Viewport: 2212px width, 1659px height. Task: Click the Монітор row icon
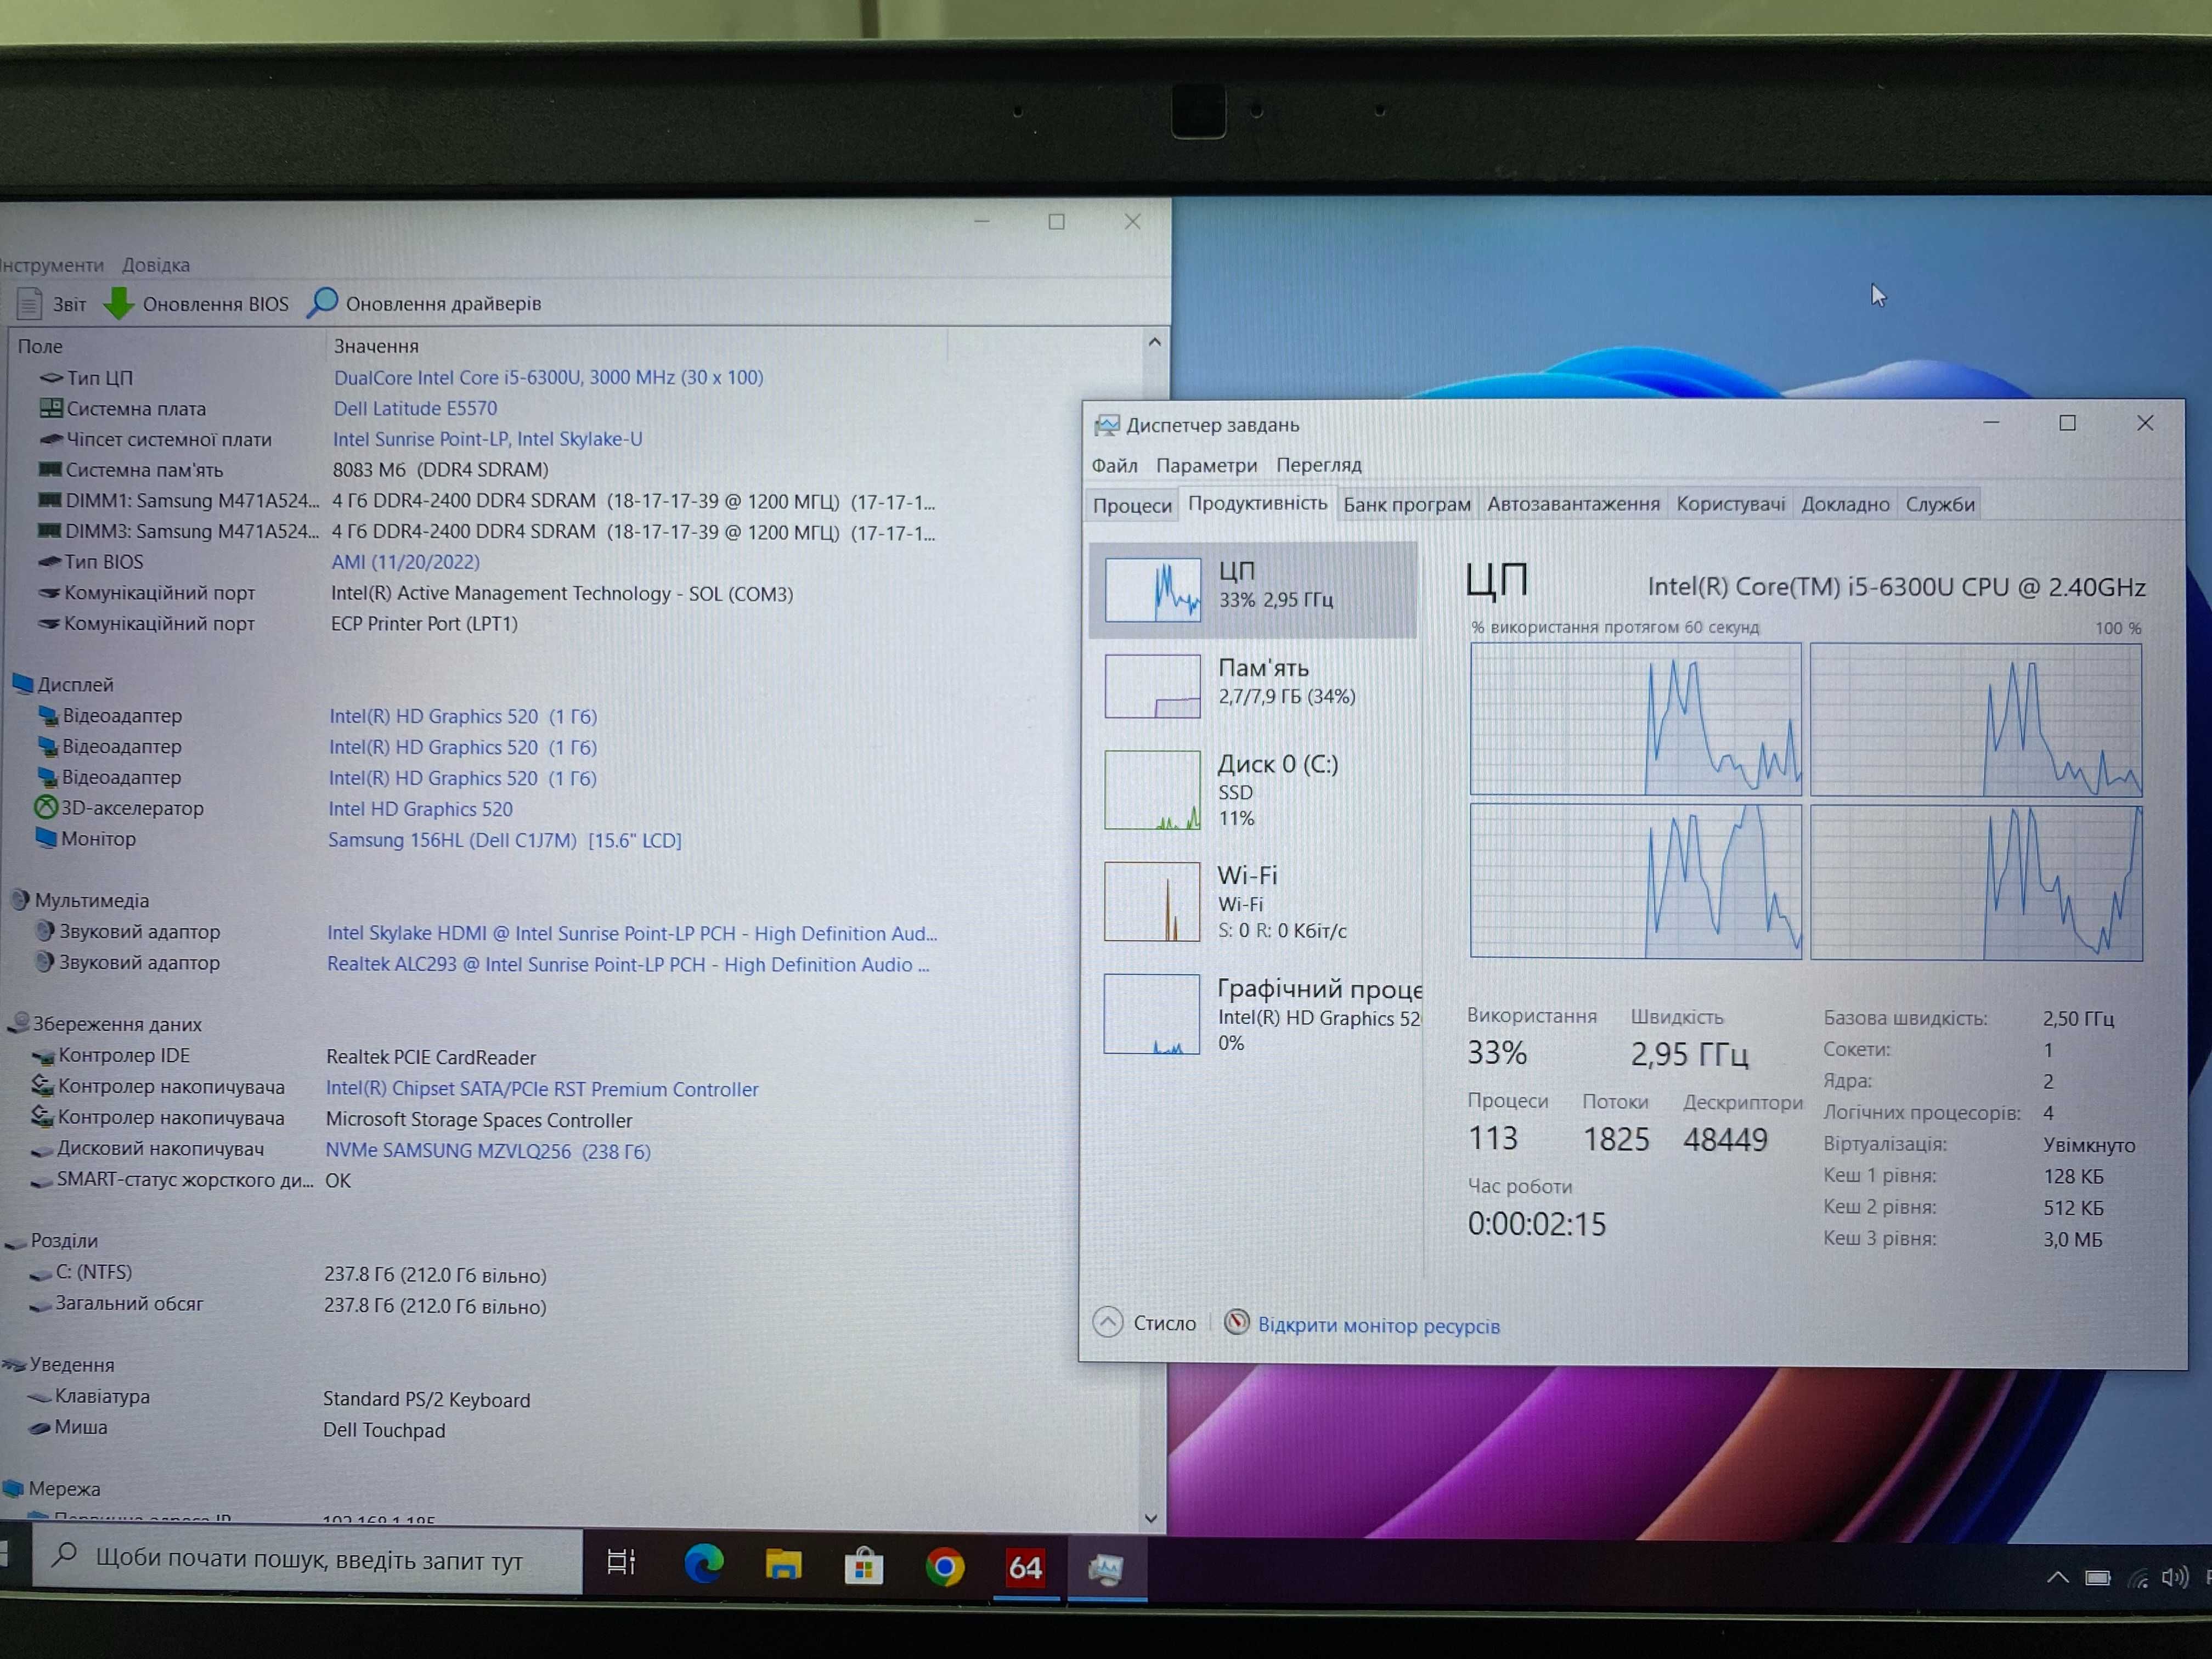click(46, 838)
